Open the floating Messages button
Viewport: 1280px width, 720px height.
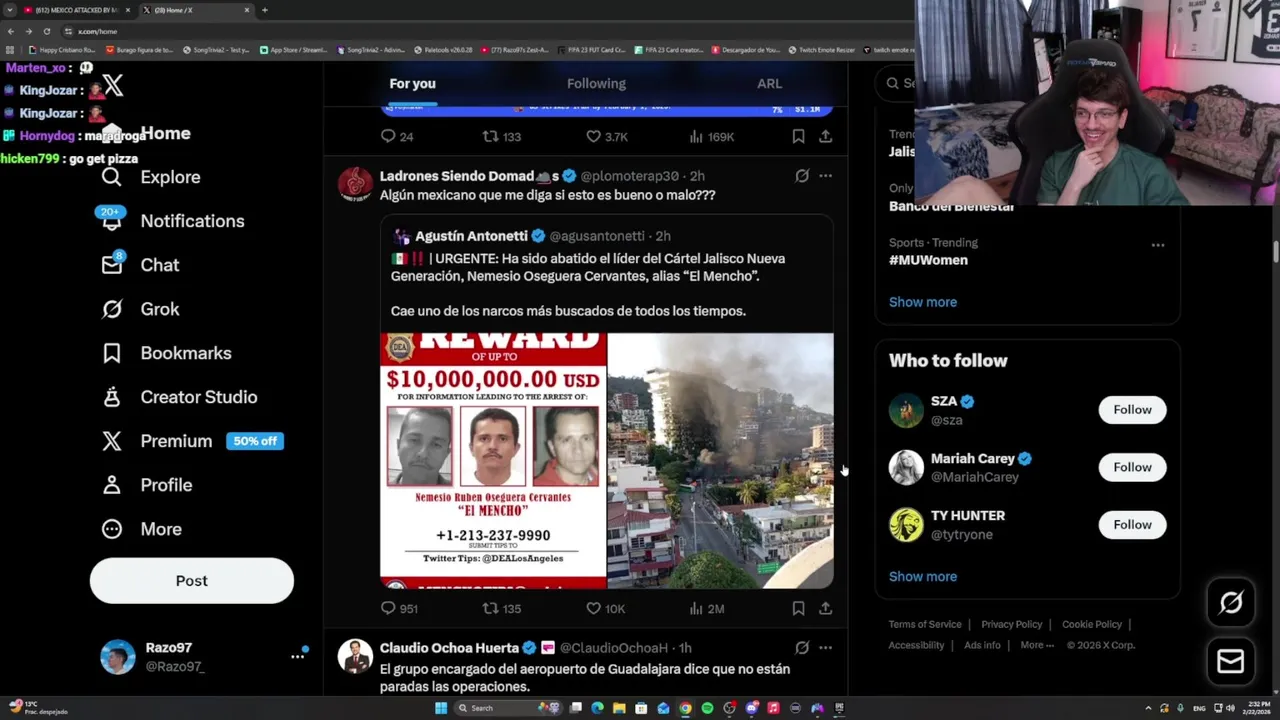pos(1231,661)
